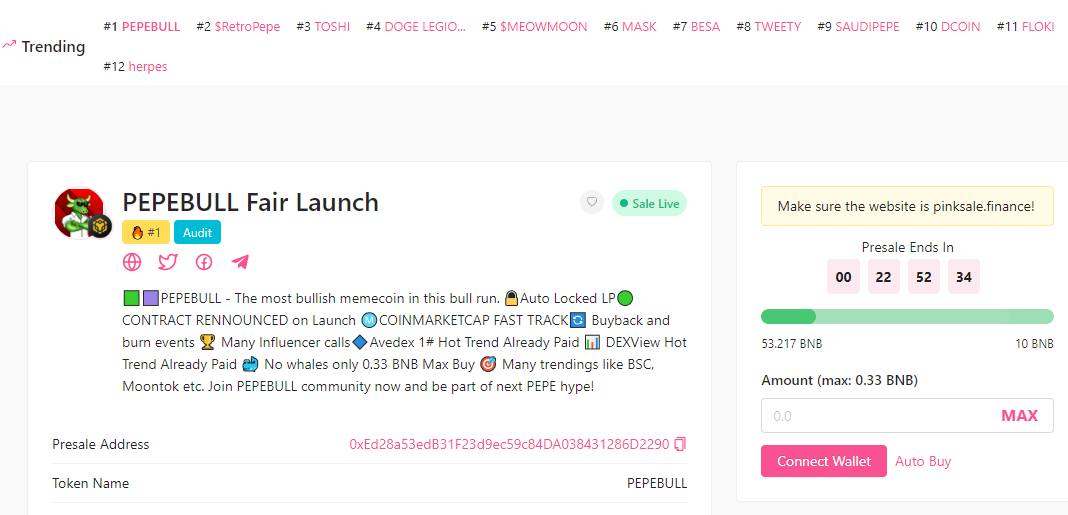Click the countdown minutes box showing 52
Screen dimensions: 1068x515
pos(924,277)
